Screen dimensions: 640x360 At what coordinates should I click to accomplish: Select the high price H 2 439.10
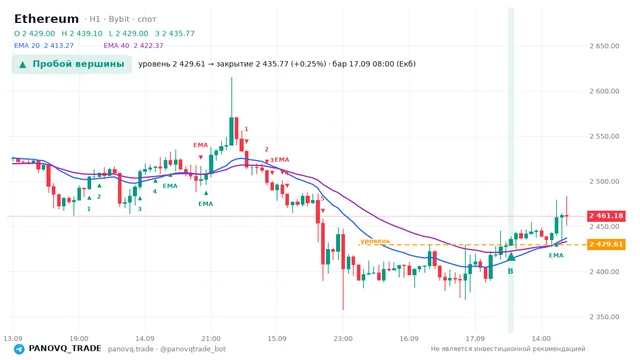click(x=82, y=33)
